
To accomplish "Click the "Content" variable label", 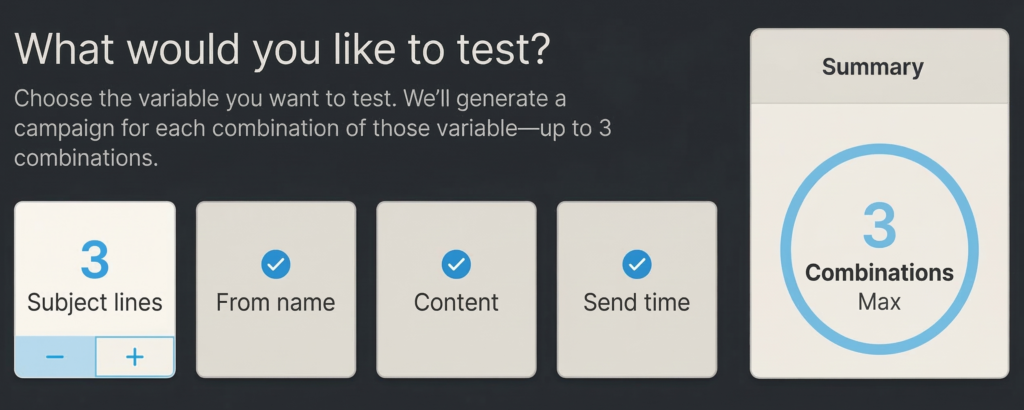I will [456, 303].
